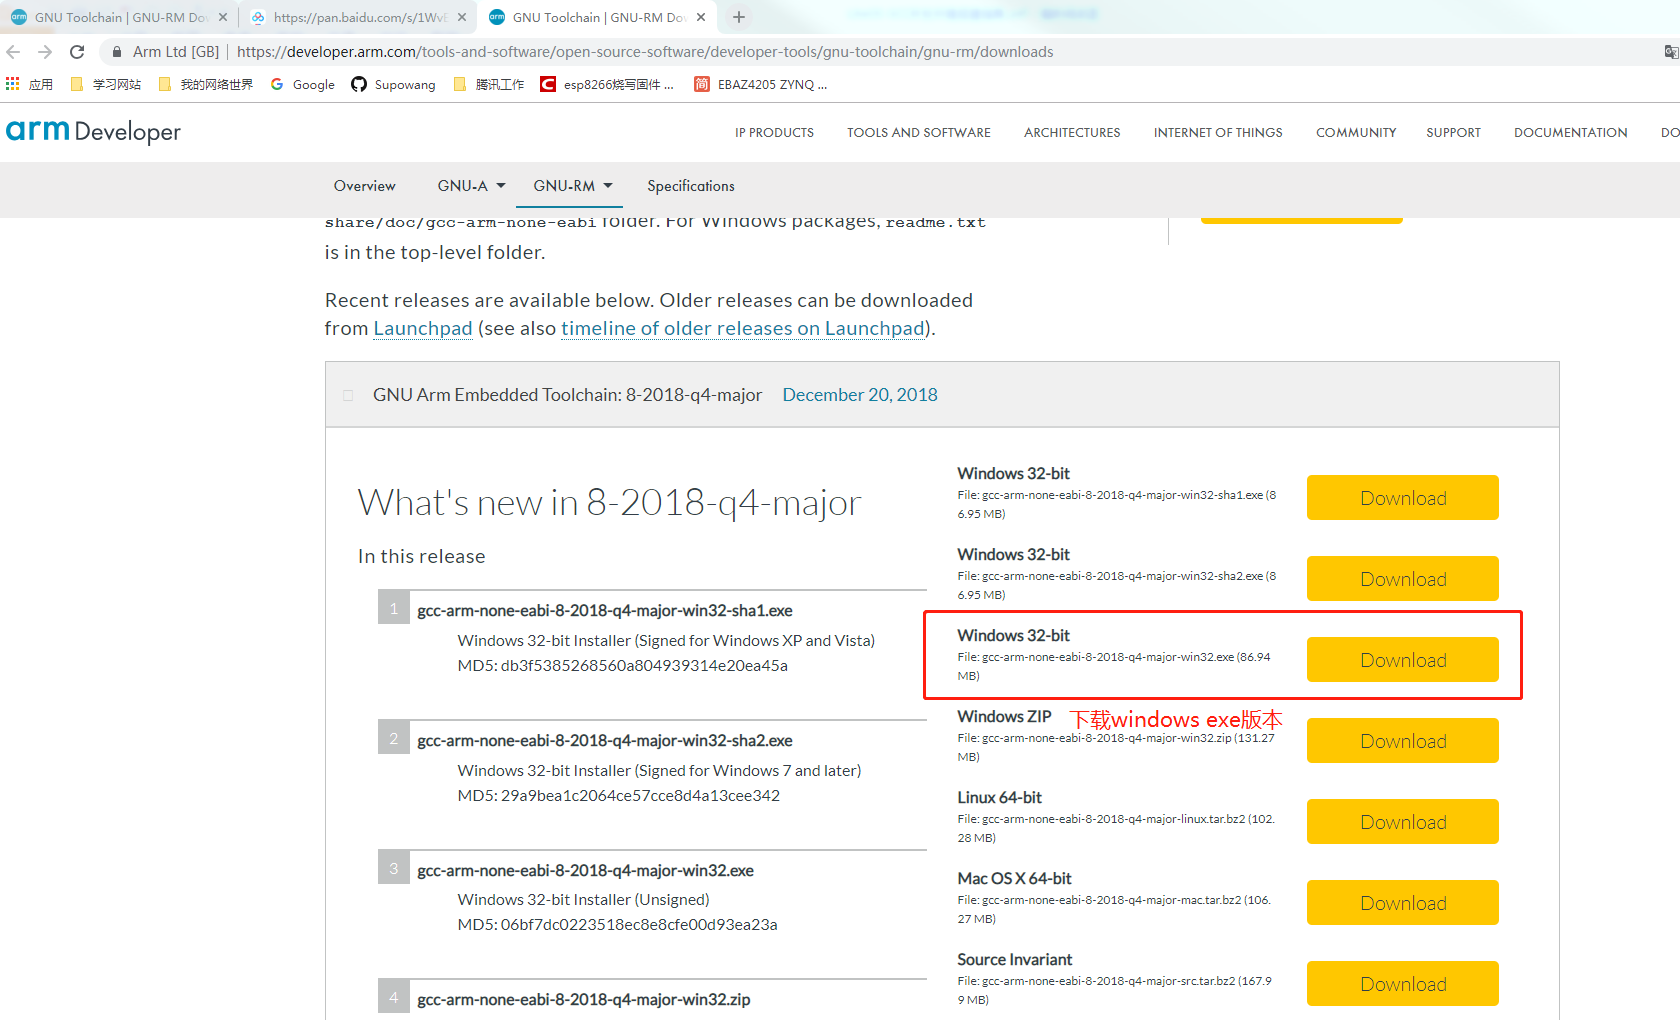Click the browser back arrow icon
Screen dimensions: 1680x1020
pyautogui.click(x=13, y=52)
